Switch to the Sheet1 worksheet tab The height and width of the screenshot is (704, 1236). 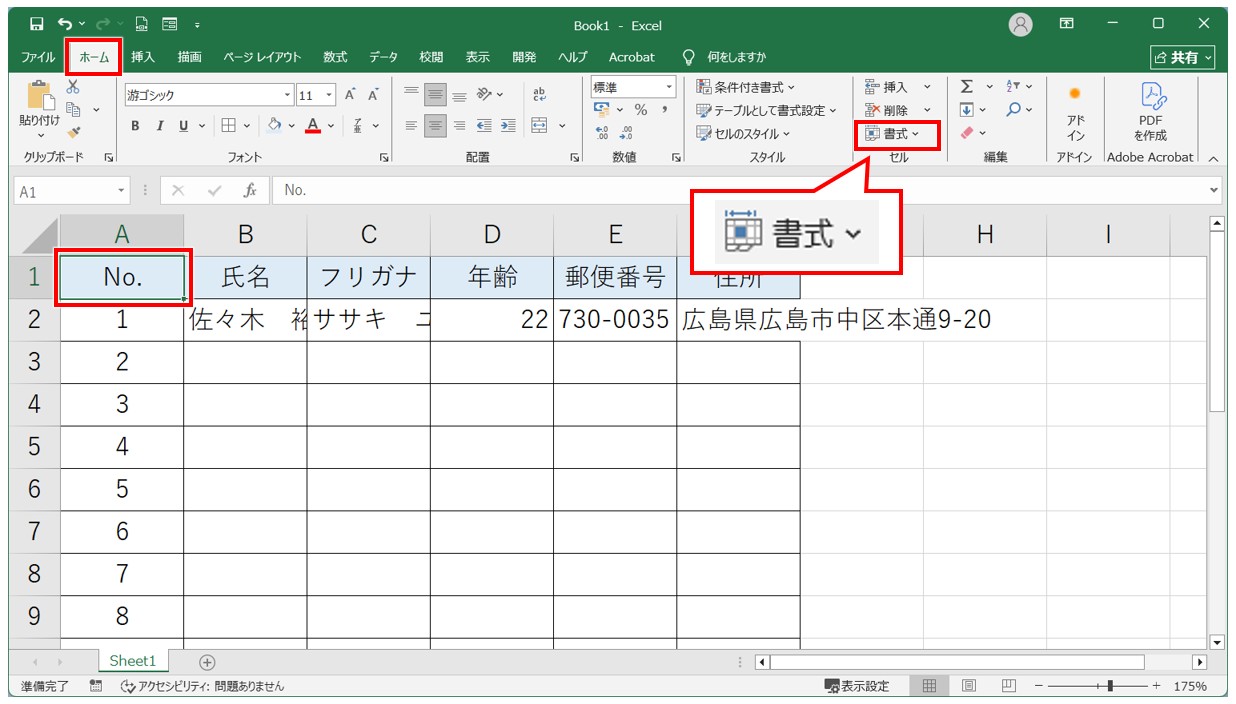click(133, 661)
